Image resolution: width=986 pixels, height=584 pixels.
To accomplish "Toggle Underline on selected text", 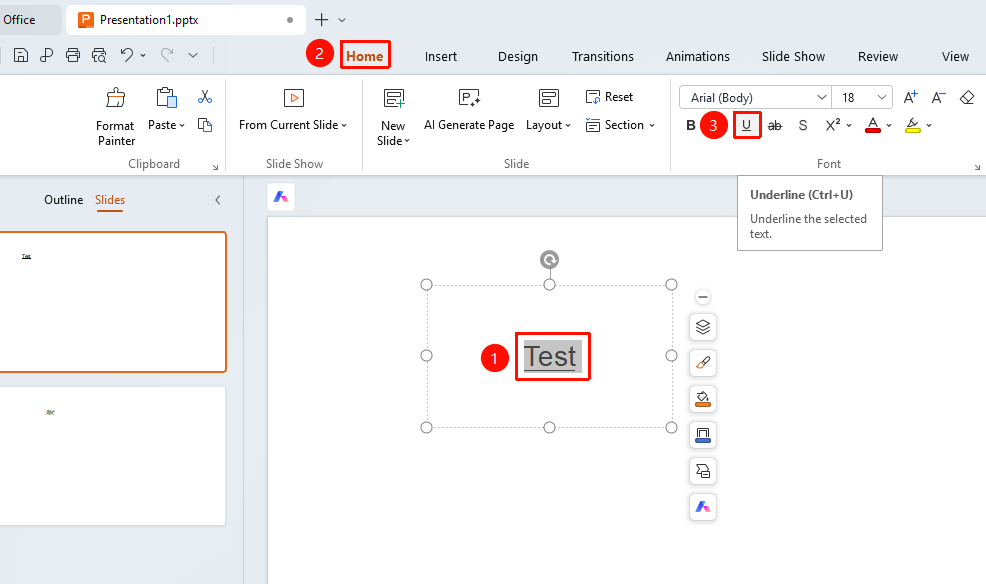I will (746, 125).
